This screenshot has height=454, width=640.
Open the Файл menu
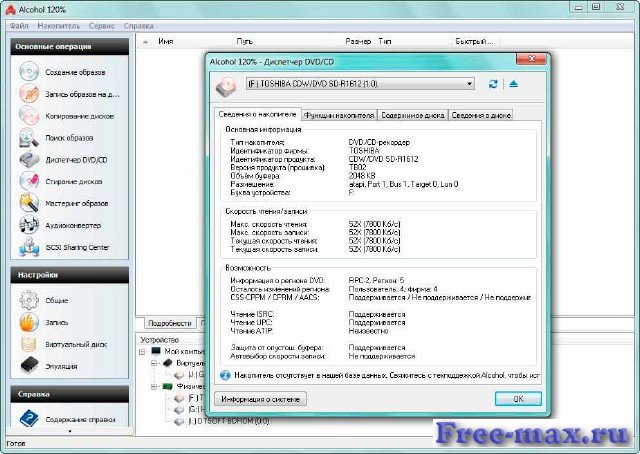pyautogui.click(x=19, y=26)
